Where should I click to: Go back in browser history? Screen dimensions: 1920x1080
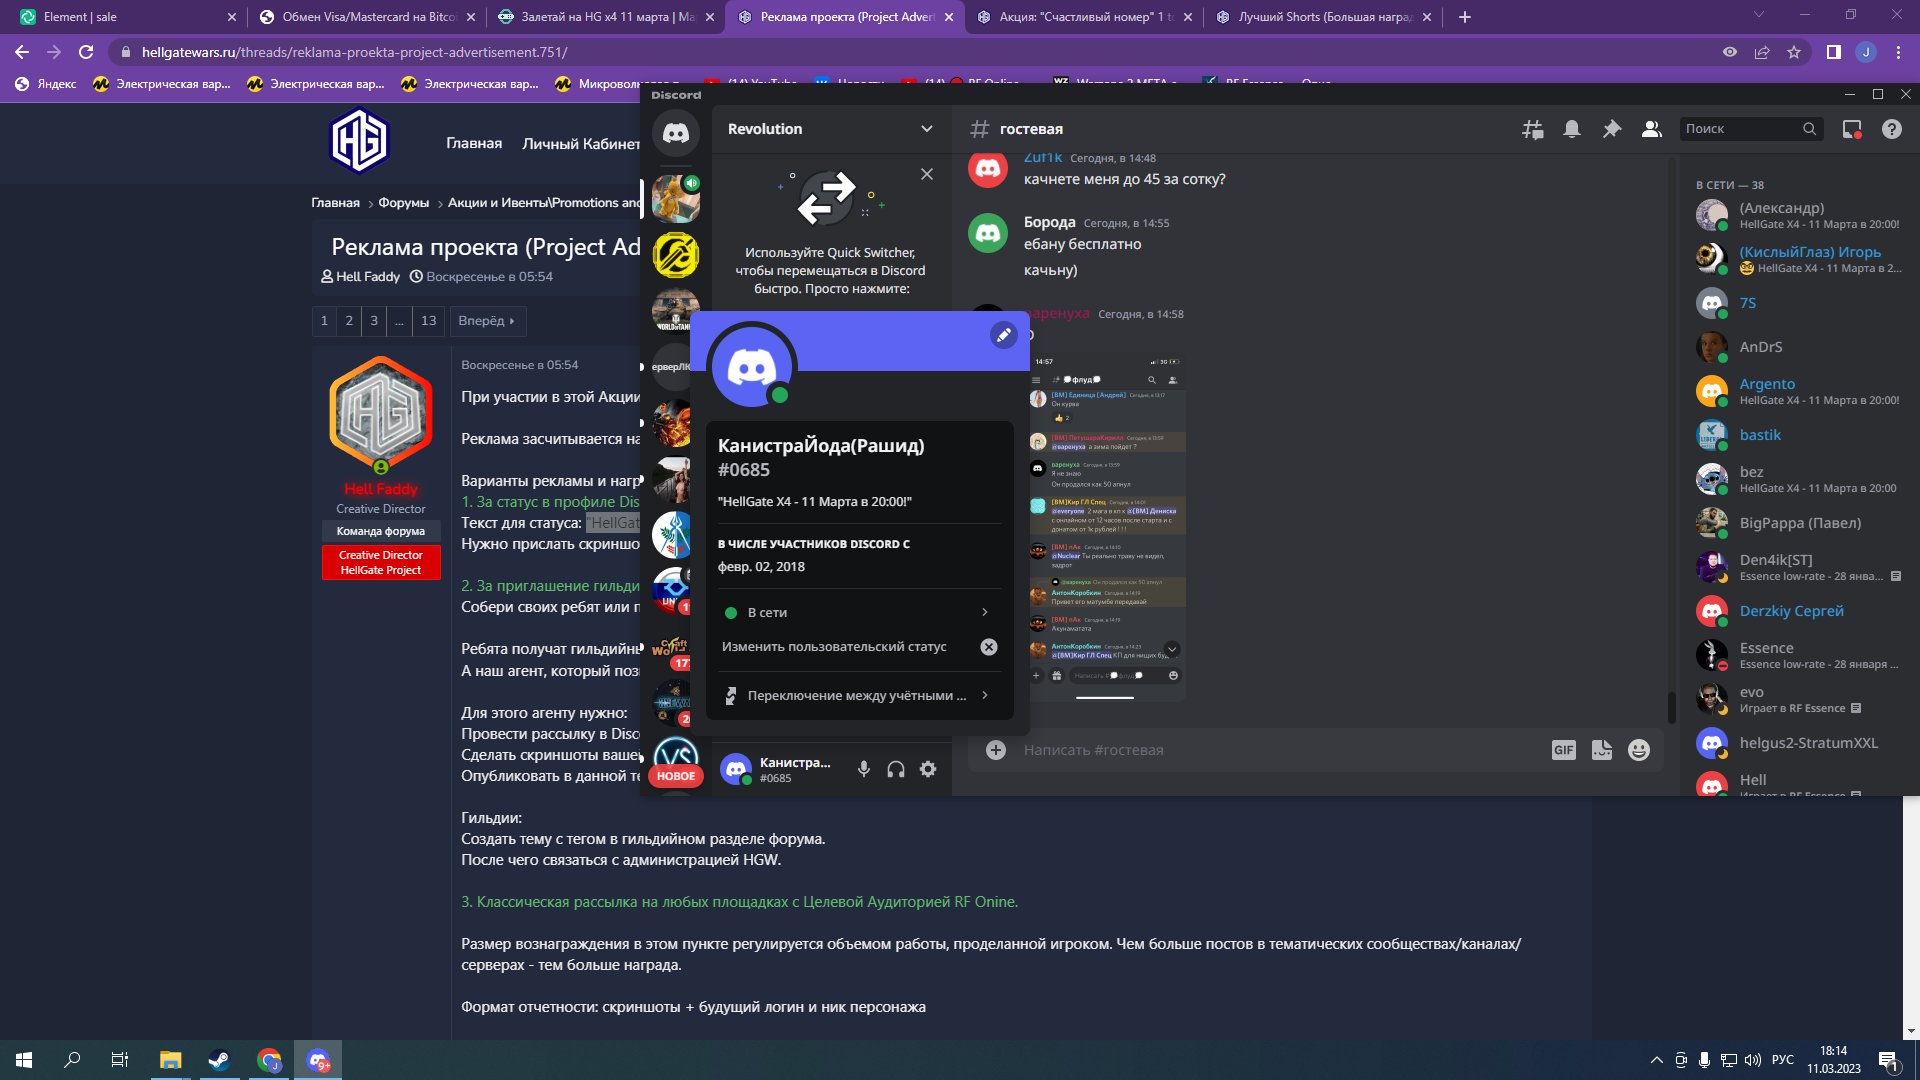[x=22, y=52]
